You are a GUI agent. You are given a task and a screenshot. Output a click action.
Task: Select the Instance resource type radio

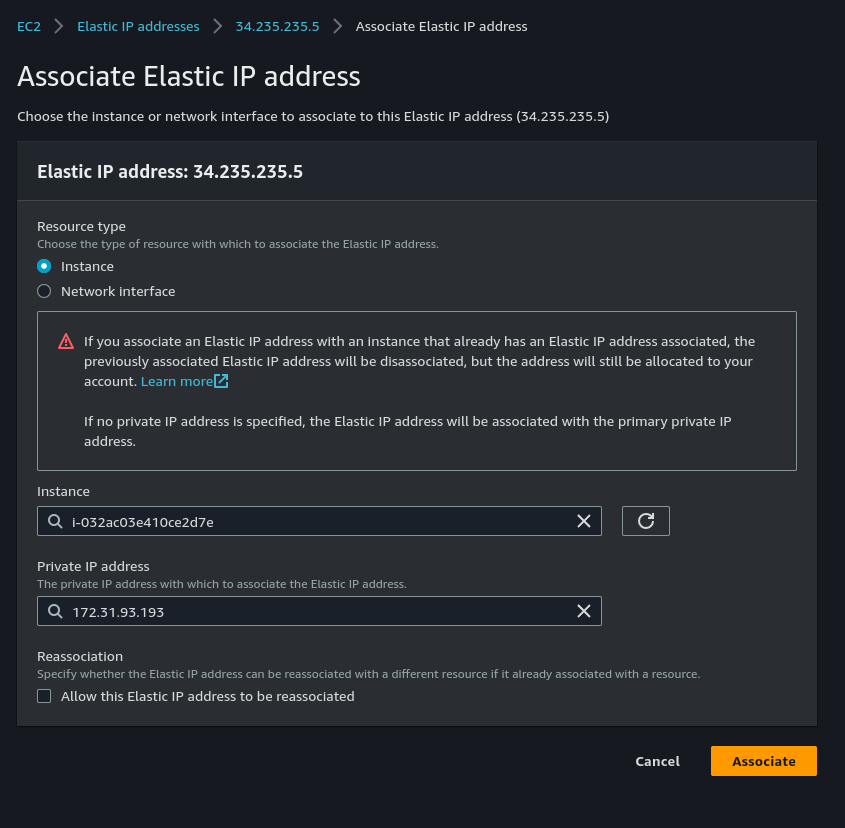click(44, 266)
